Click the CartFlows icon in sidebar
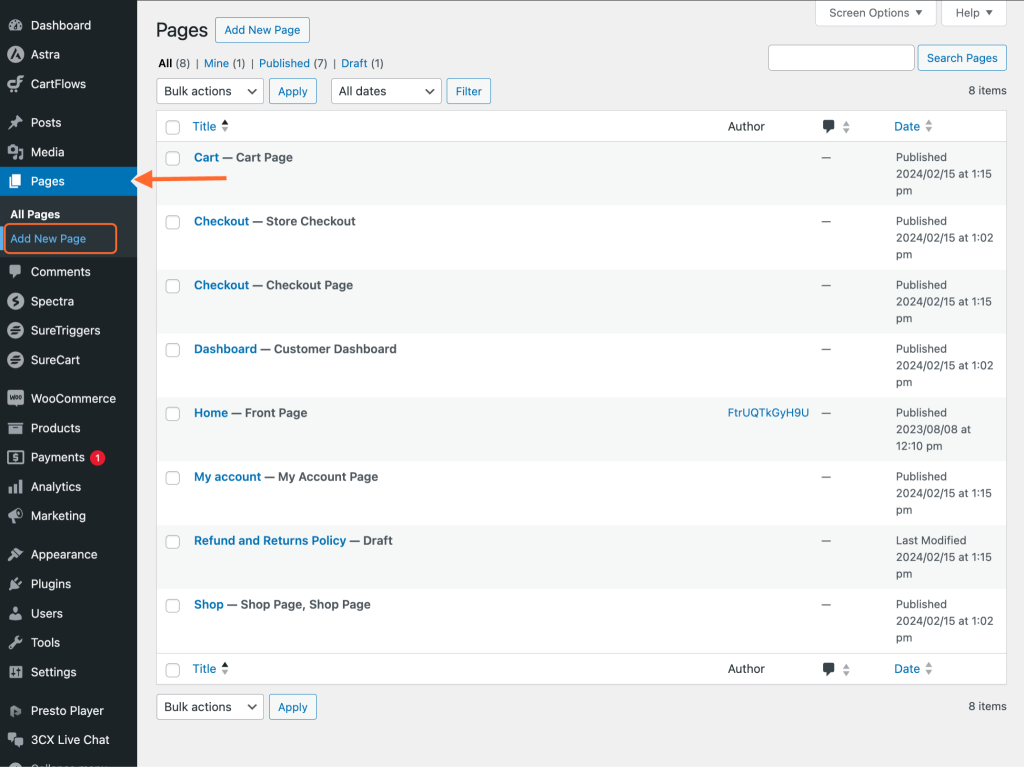The height and width of the screenshot is (767, 1024). [x=15, y=84]
